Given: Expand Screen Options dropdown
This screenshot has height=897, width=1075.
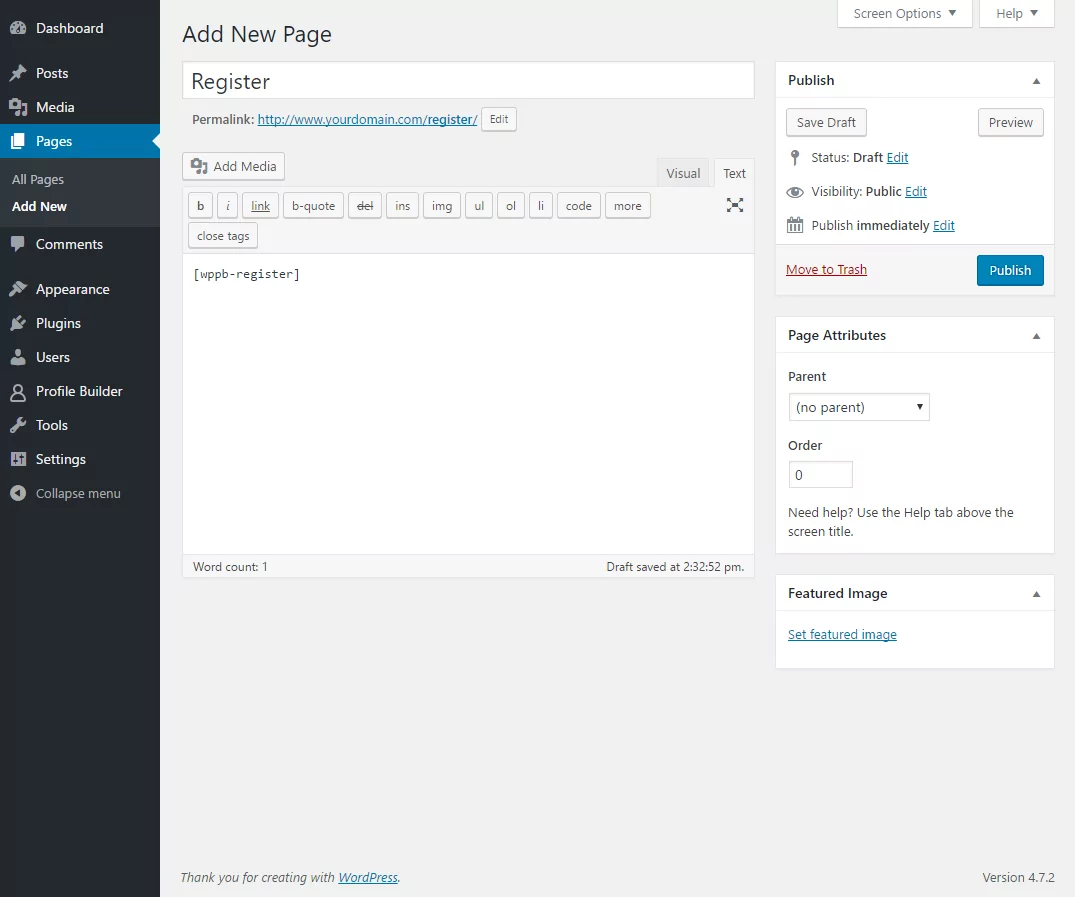Looking at the screenshot, I should click(x=904, y=13).
